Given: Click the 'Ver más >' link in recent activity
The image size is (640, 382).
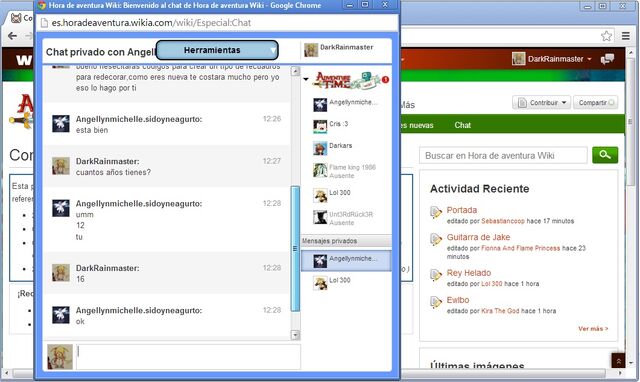Looking at the screenshot, I should (x=593, y=329).
